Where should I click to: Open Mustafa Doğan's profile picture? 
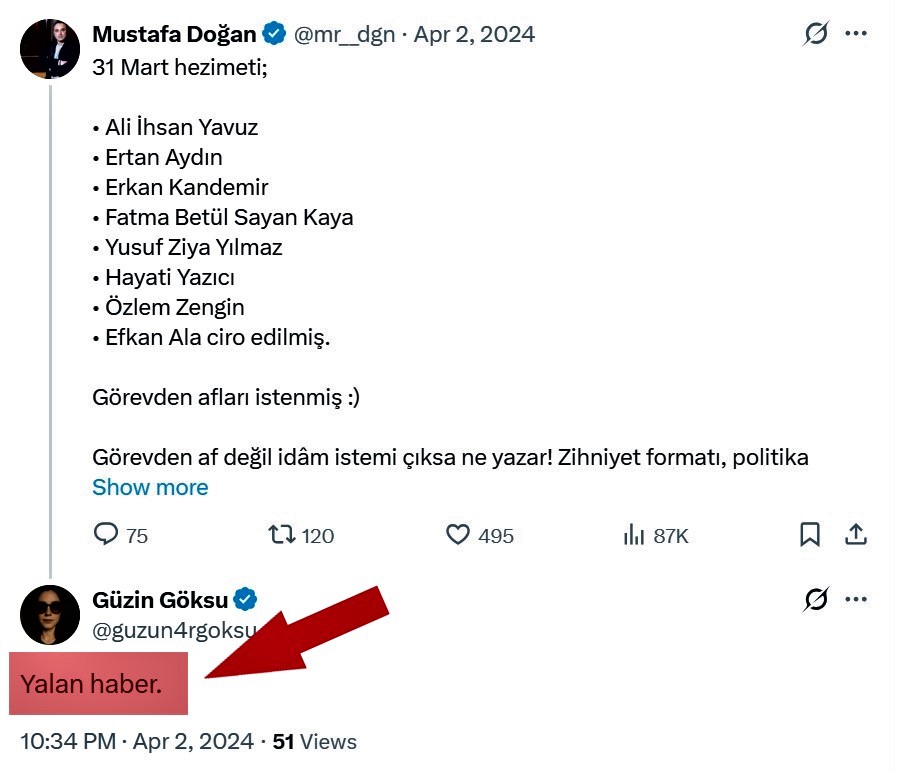pyautogui.click(x=50, y=48)
